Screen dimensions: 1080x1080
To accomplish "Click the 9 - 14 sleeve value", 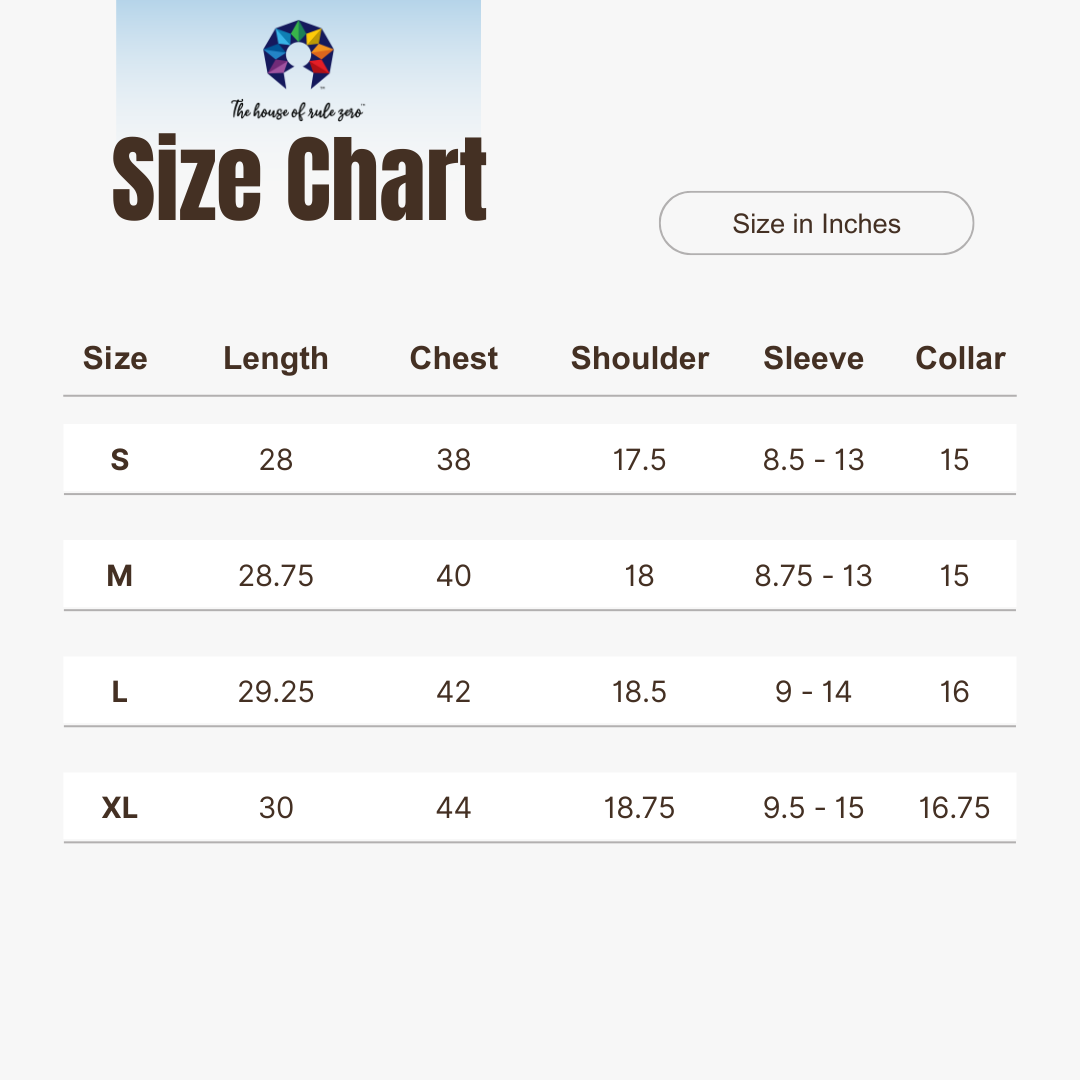I will (x=813, y=692).
